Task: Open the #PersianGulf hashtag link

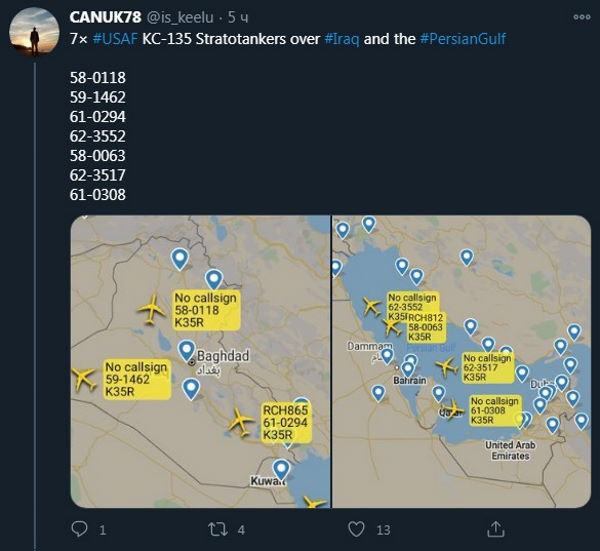Action: click(x=463, y=38)
